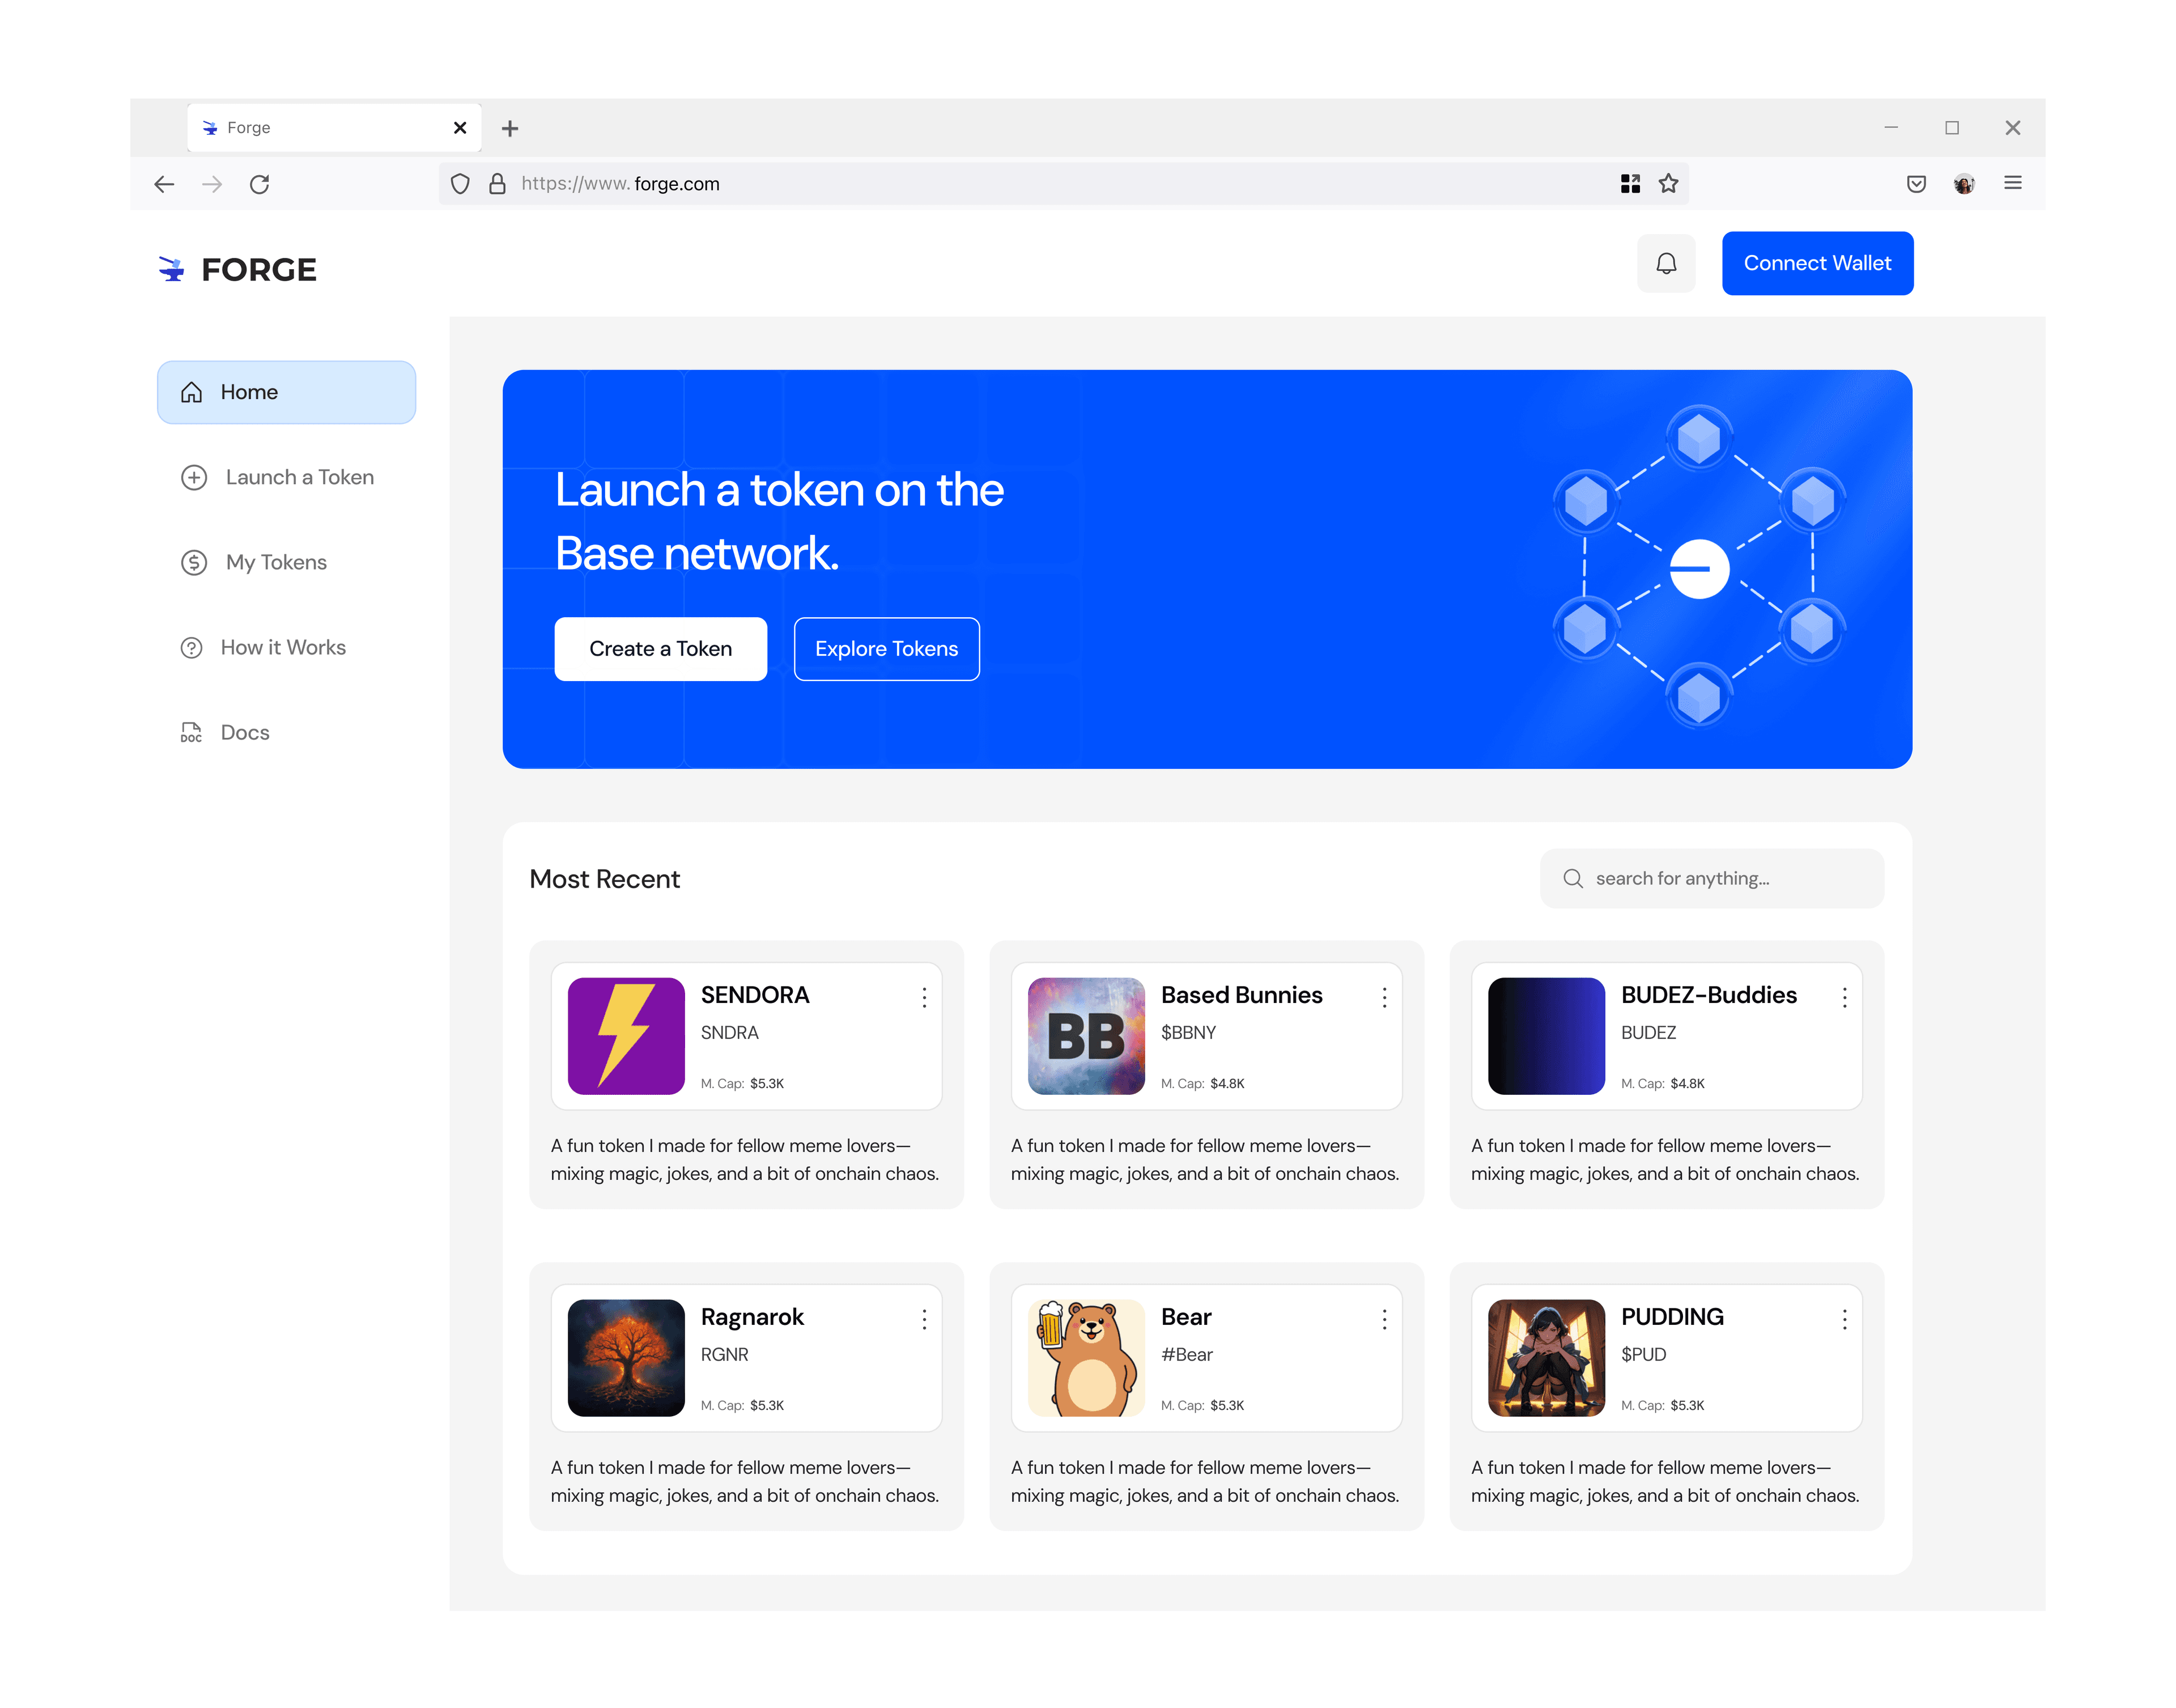The width and height of the screenshot is (2176, 1708).
Task: Bookmark page with the star icon
Action: pos(1668,184)
